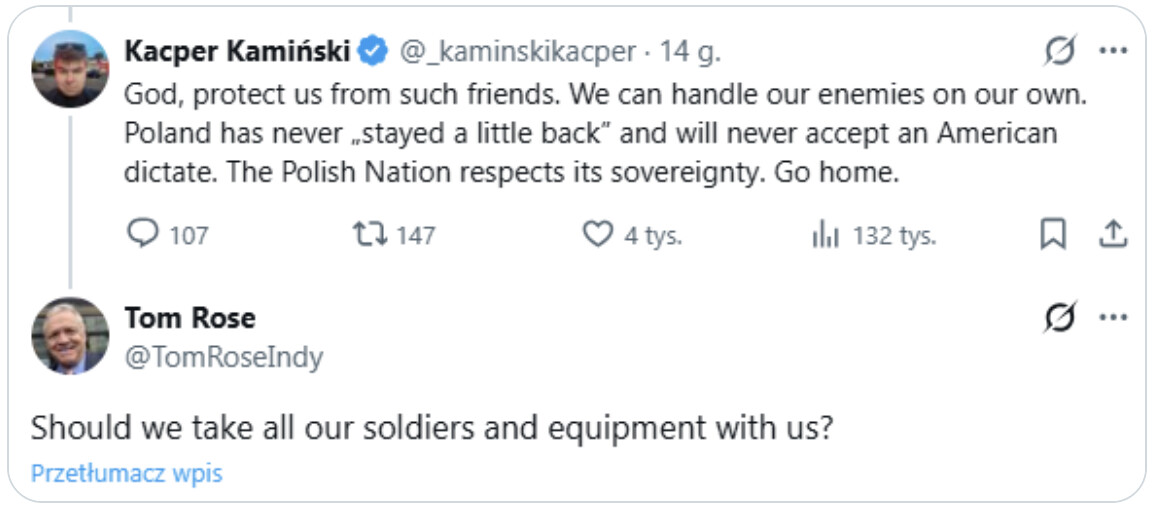Click Kacper Kamiński's profile avatar
The height and width of the screenshot is (514, 1156).
[x=70, y=69]
